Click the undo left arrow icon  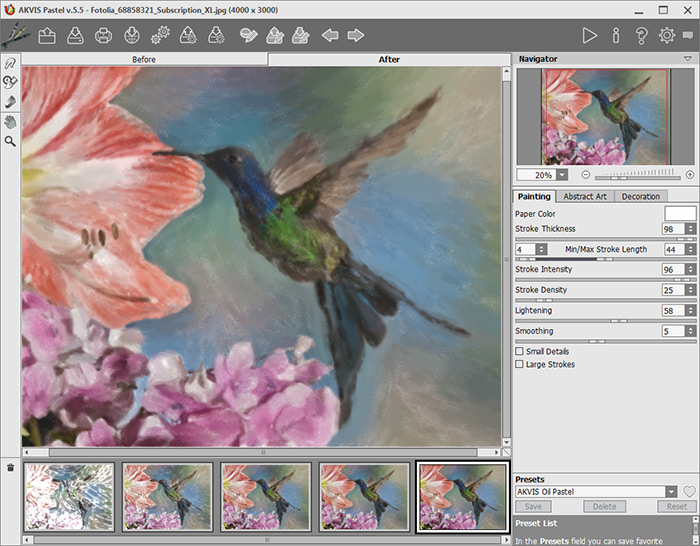click(330, 36)
